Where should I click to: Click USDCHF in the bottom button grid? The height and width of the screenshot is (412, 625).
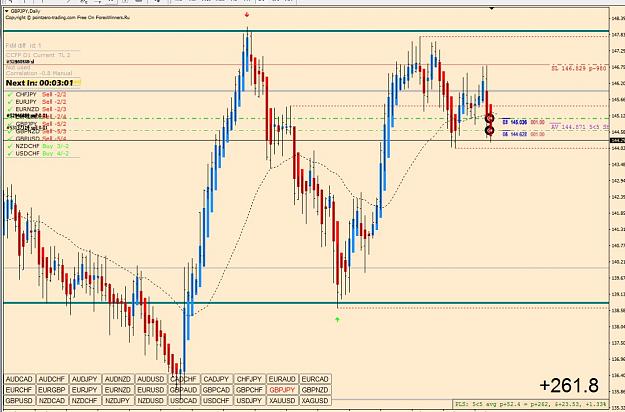coord(216,400)
